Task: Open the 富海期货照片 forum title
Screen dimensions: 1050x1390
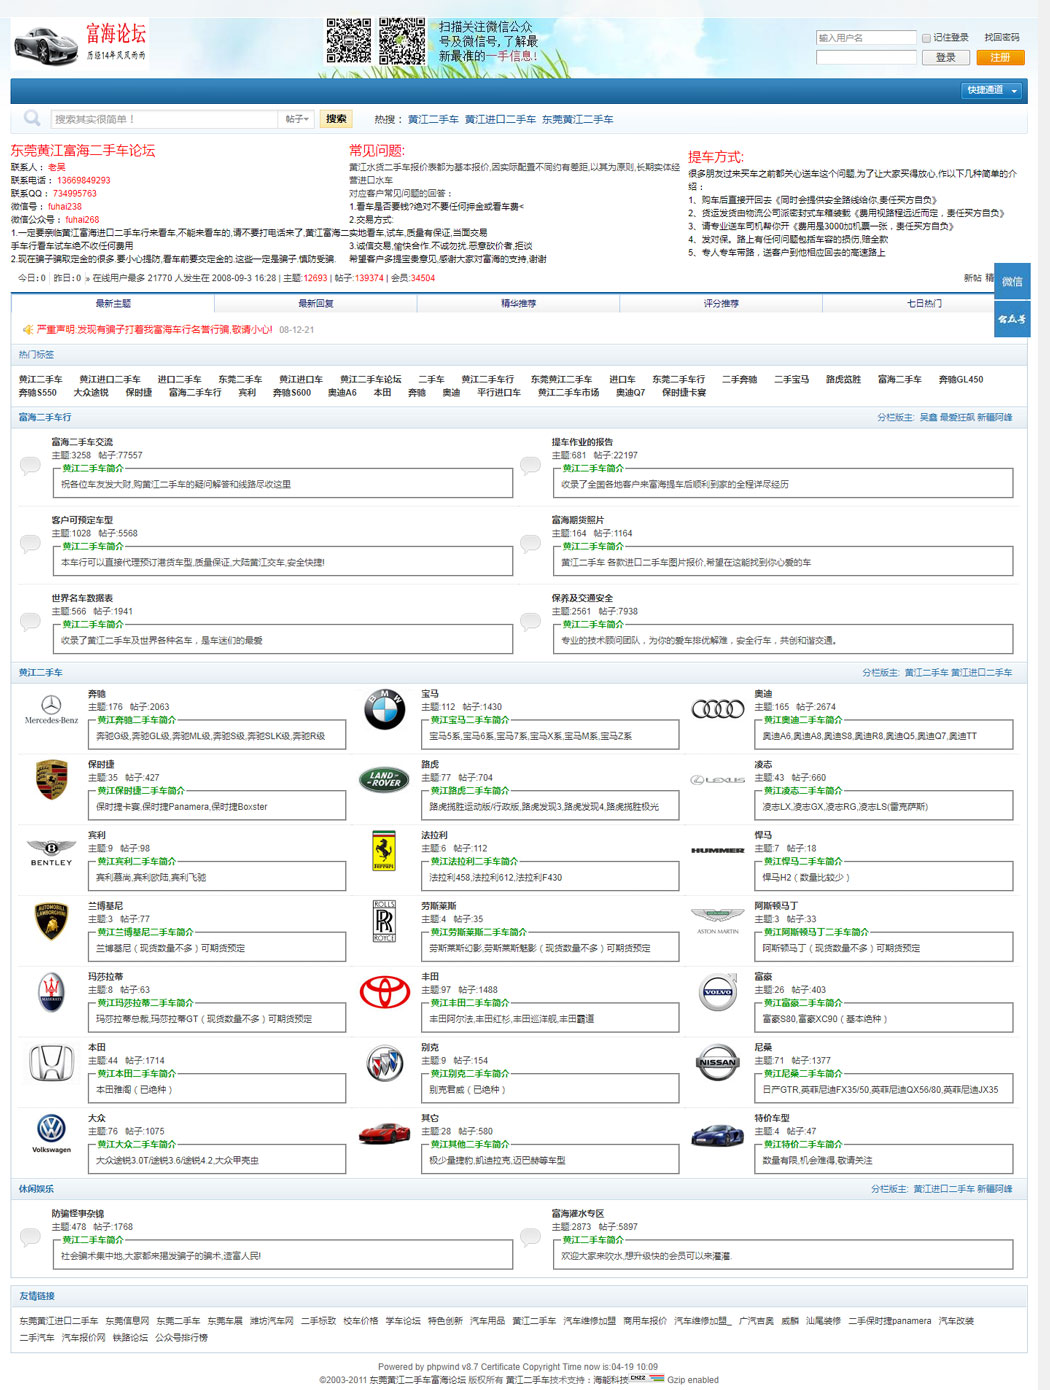Action: coord(578,520)
